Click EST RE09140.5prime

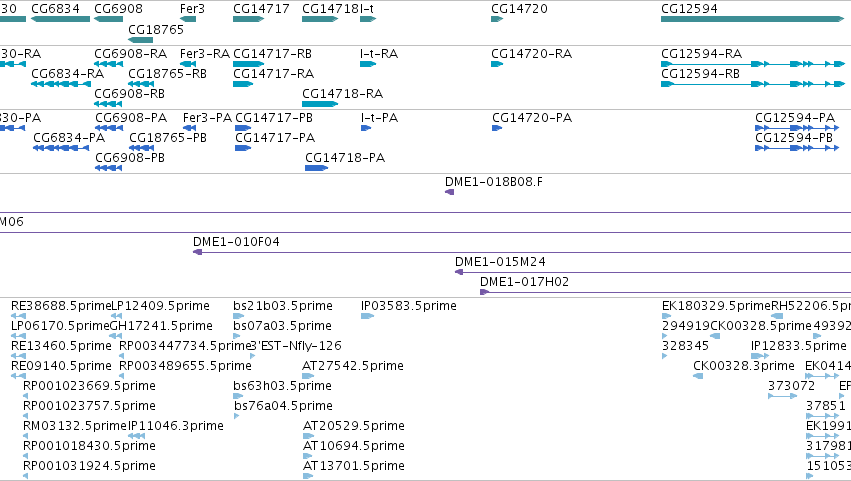pyautogui.click(x=61, y=366)
